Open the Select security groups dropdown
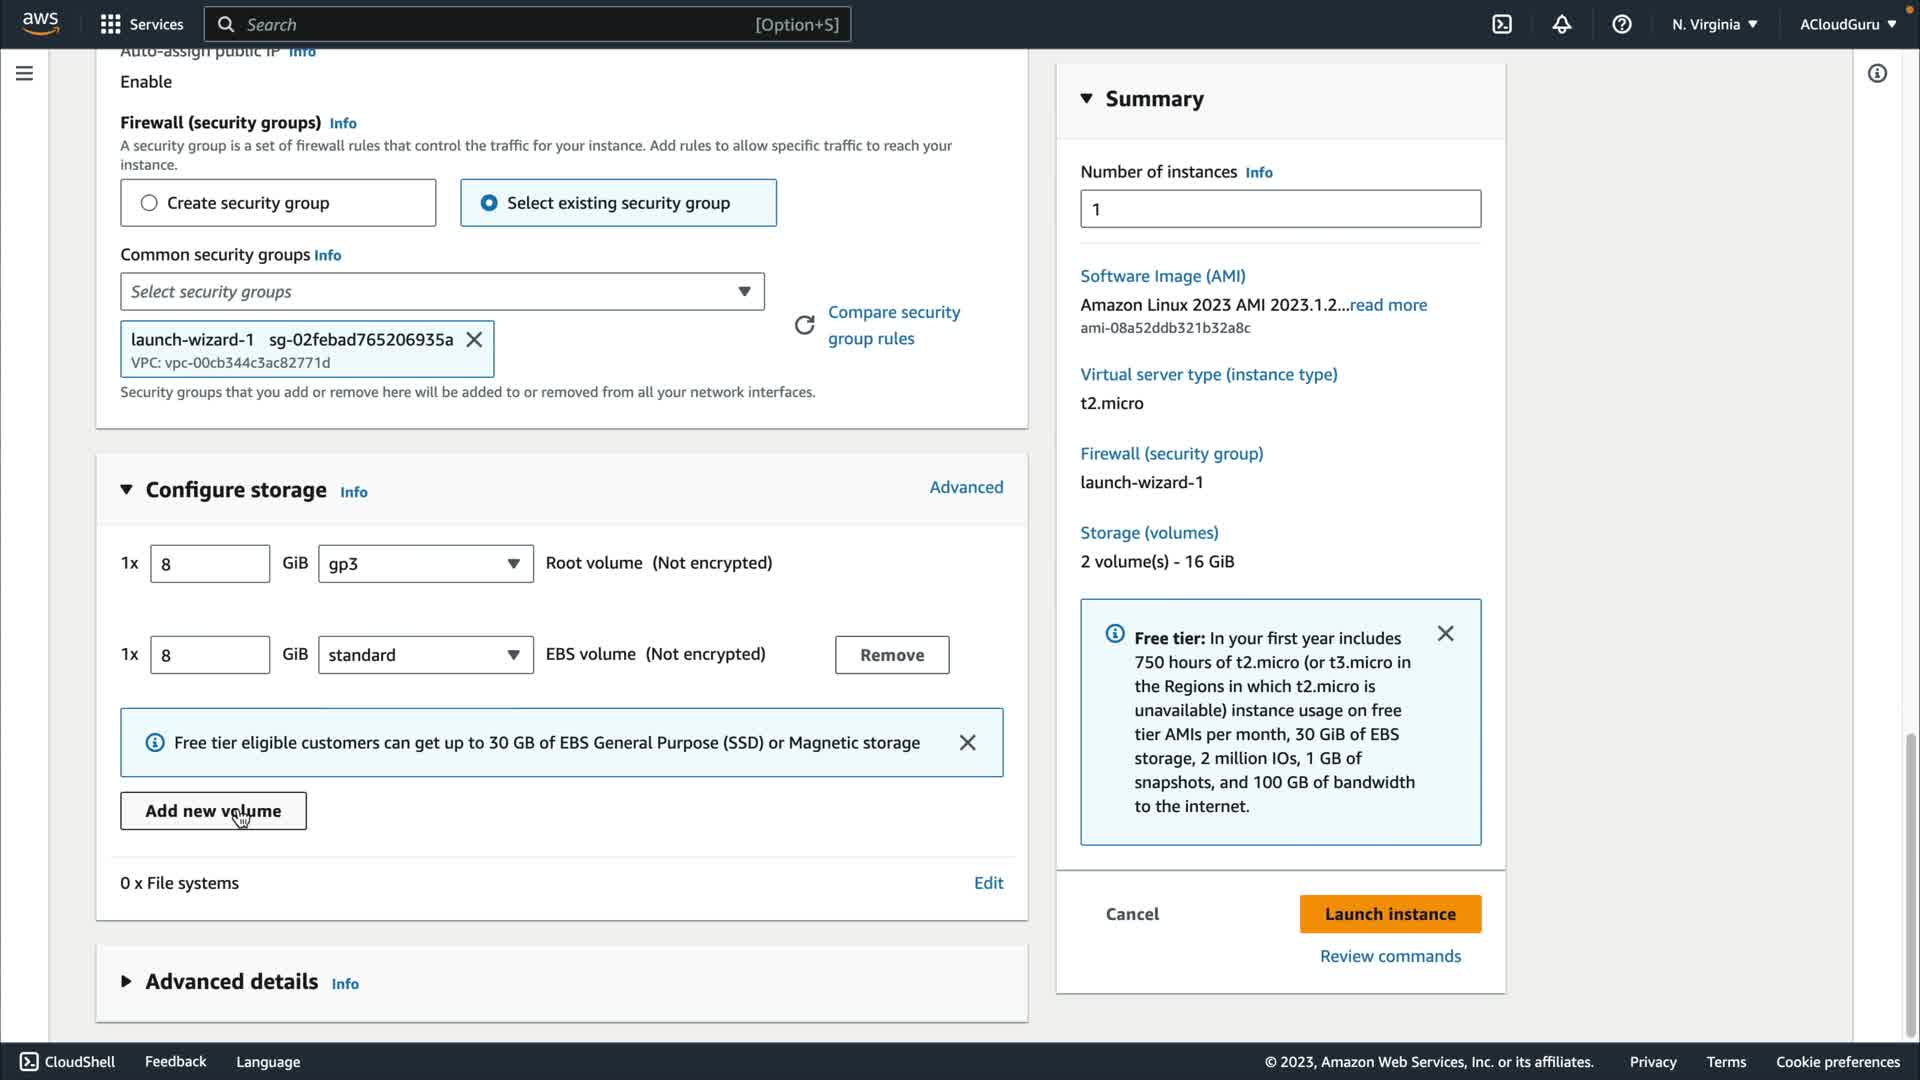The width and height of the screenshot is (1920, 1080). coord(442,292)
